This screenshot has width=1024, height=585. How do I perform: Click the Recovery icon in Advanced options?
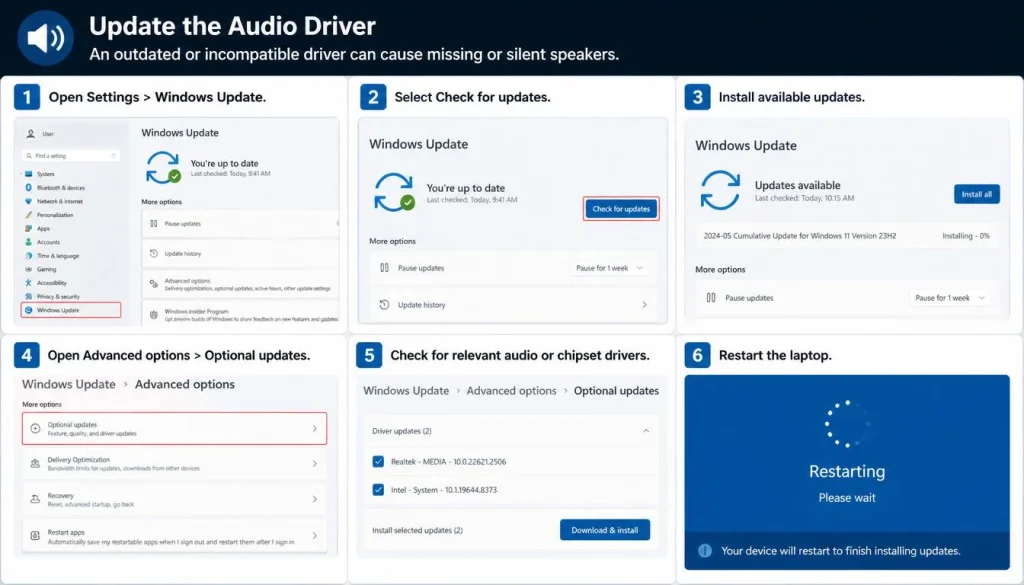tap(35, 499)
